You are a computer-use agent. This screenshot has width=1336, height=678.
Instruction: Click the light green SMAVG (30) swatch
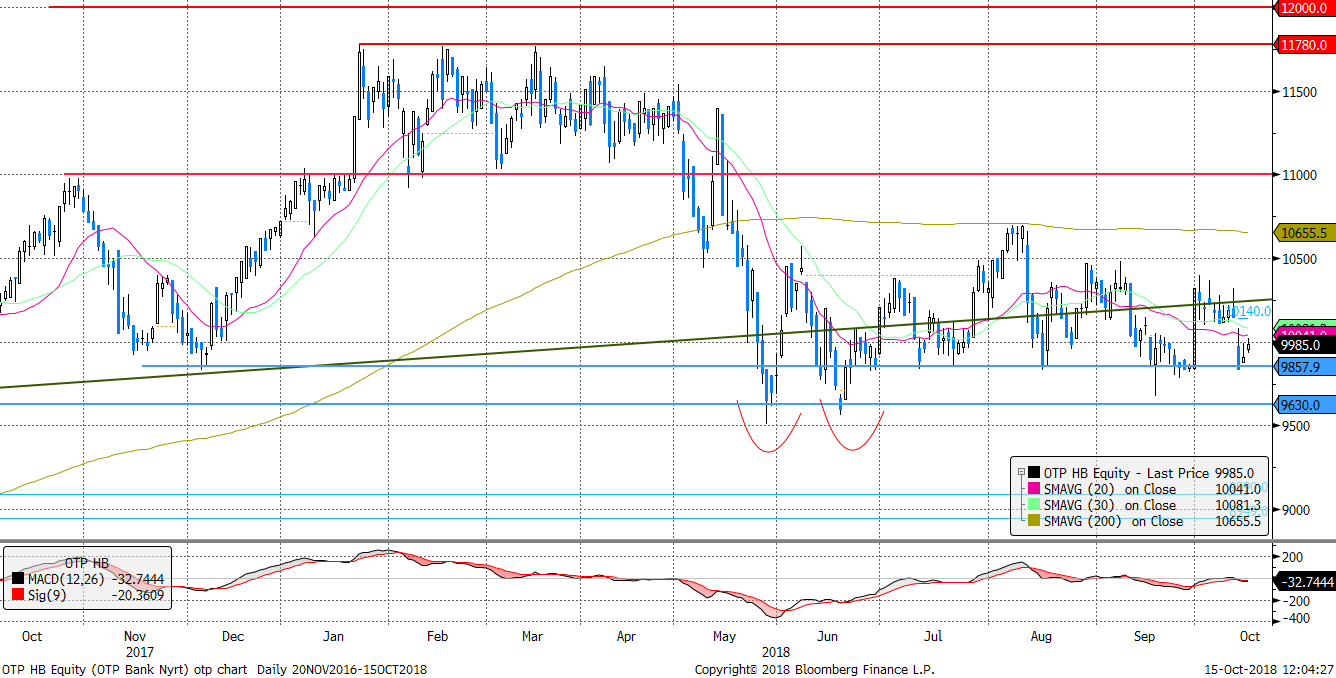(1034, 505)
